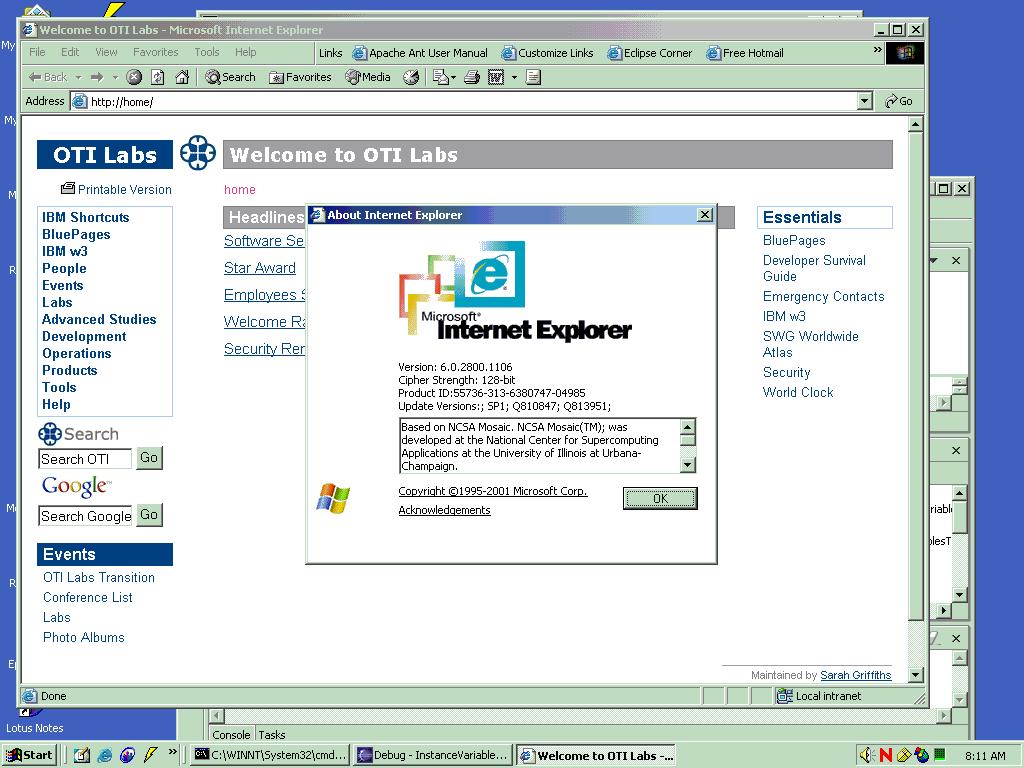Open the World Clock link under Essentials

click(x=798, y=392)
